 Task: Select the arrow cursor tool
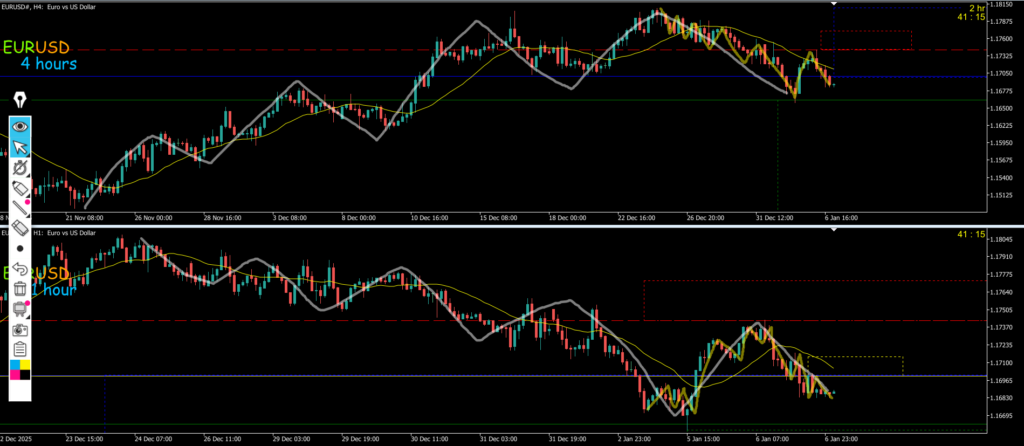click(x=20, y=149)
